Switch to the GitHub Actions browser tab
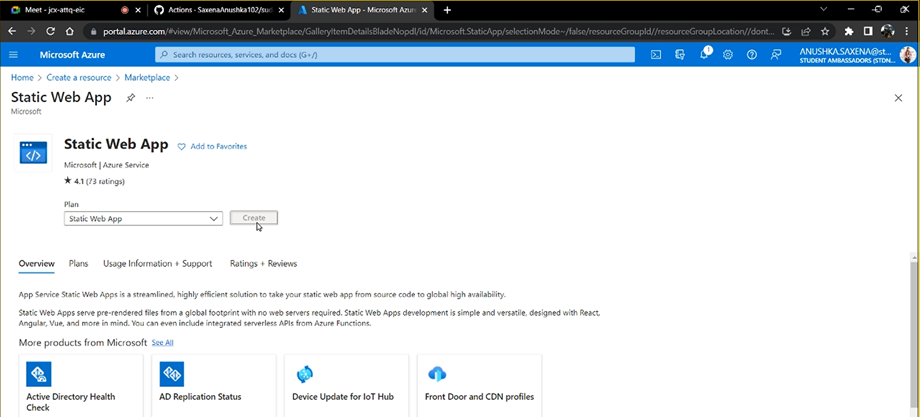Image resolution: width=920 pixels, height=417 pixels. pyautogui.click(x=220, y=10)
